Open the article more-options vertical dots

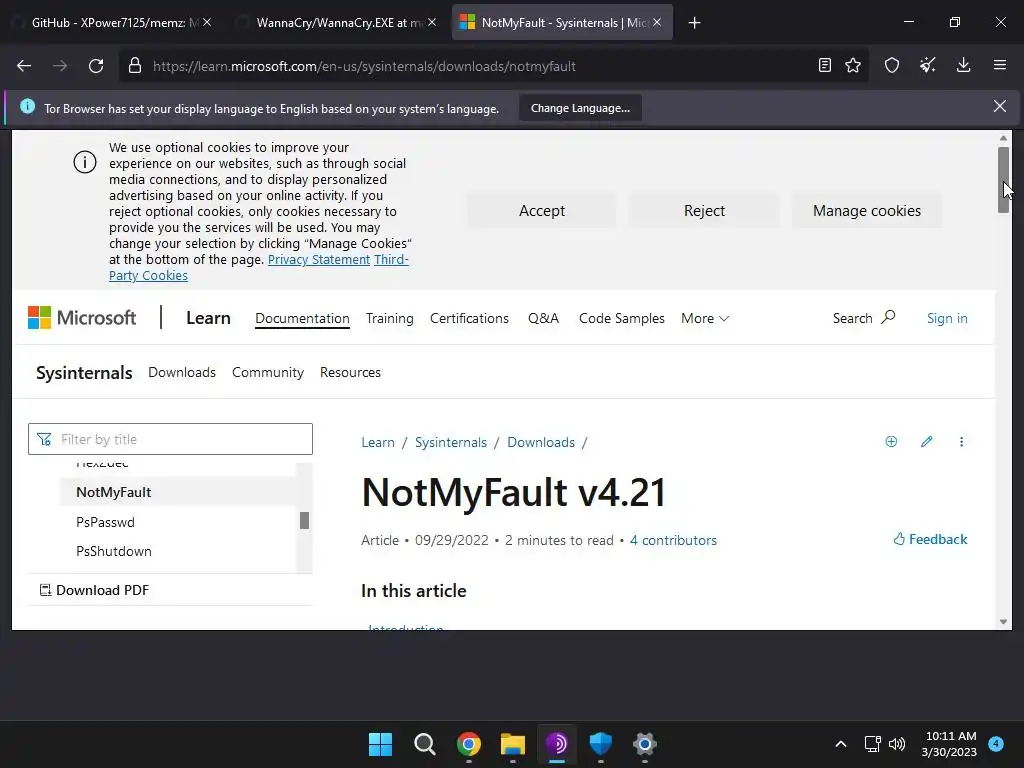point(961,442)
